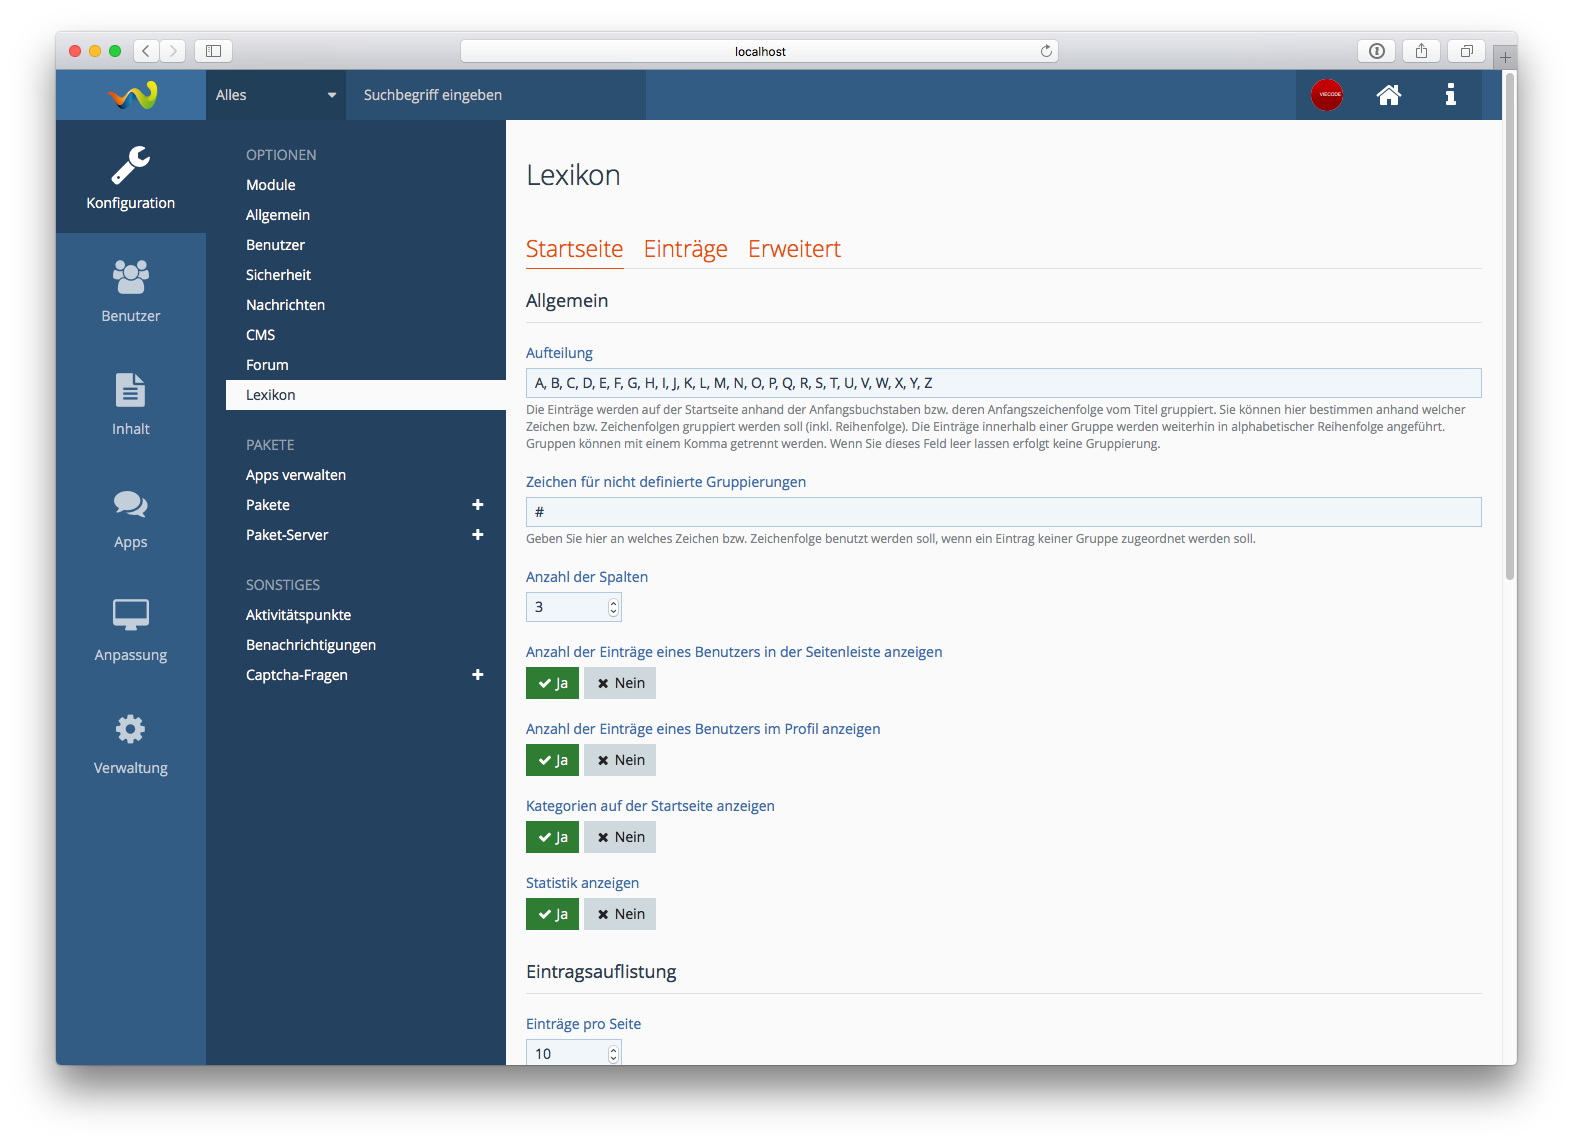Click the red user avatar
The width and height of the screenshot is (1573, 1145).
(1327, 95)
